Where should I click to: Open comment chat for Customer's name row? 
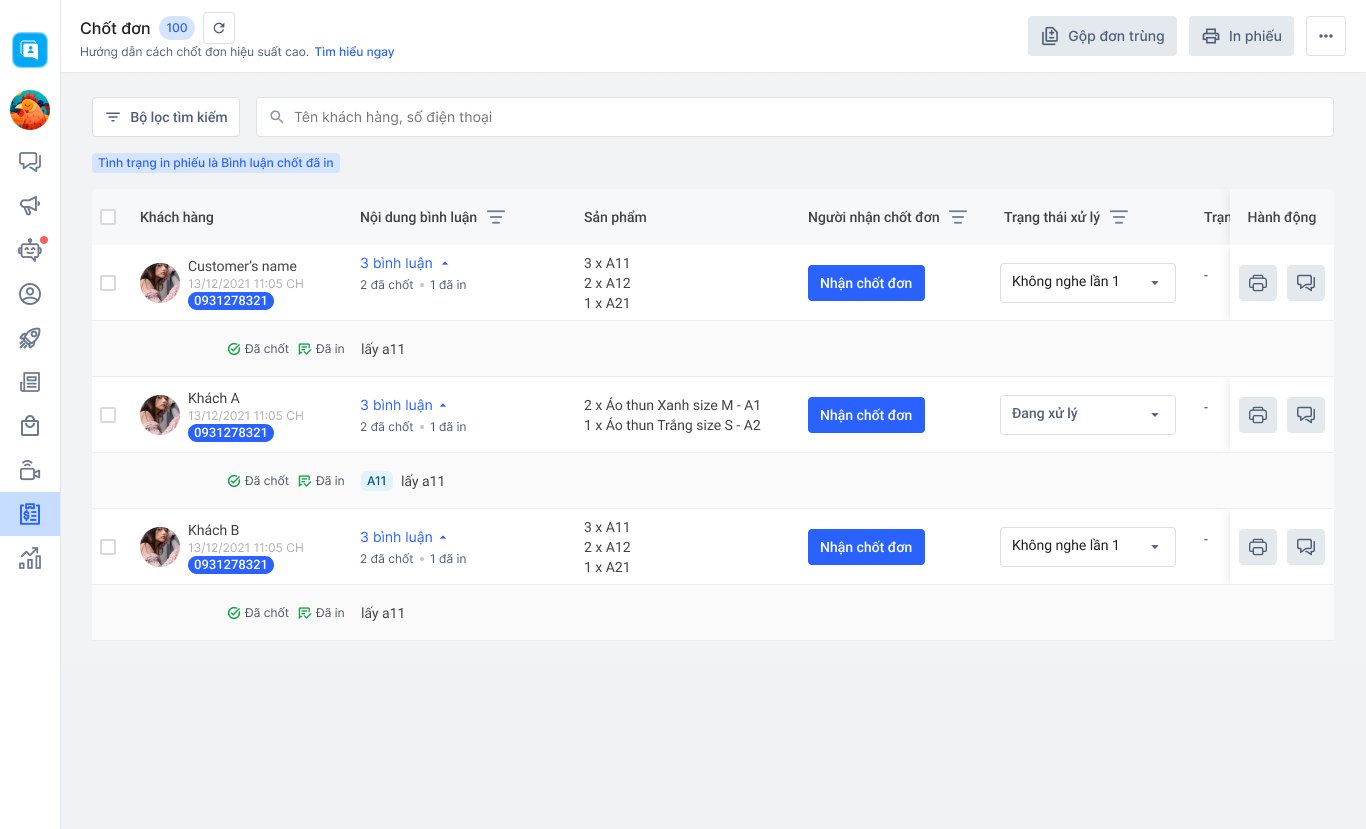pos(1306,283)
